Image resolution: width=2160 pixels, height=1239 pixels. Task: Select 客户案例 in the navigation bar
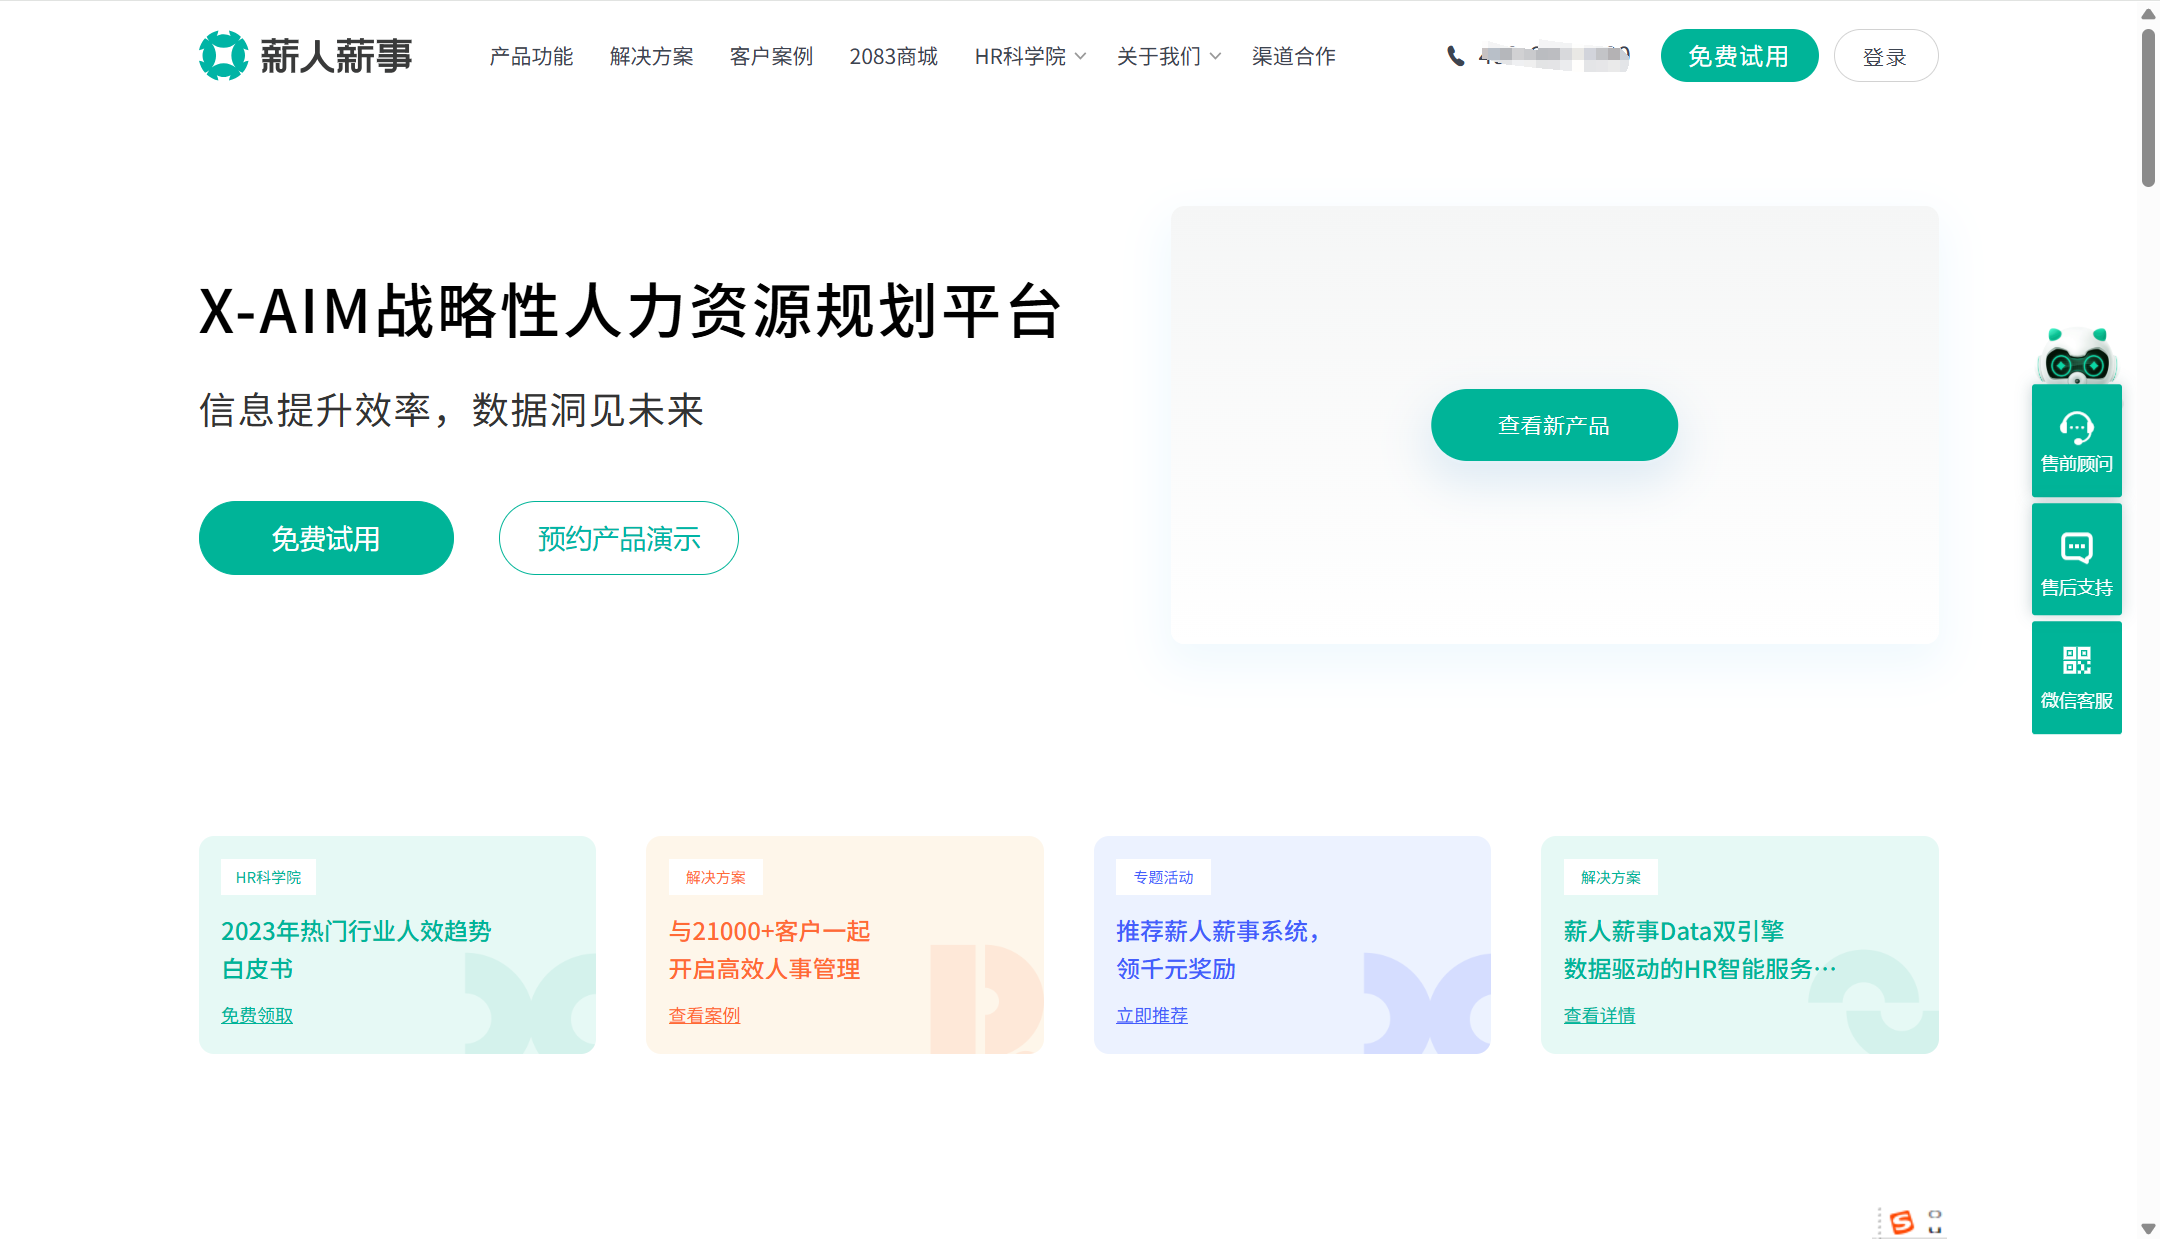coord(771,56)
